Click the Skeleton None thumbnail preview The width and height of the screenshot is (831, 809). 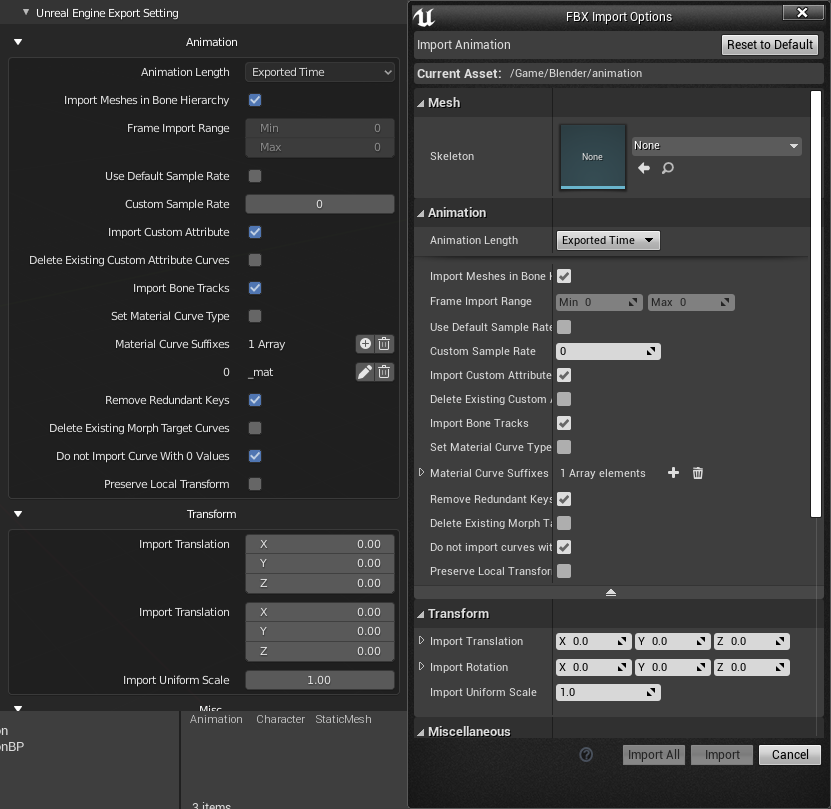593,157
